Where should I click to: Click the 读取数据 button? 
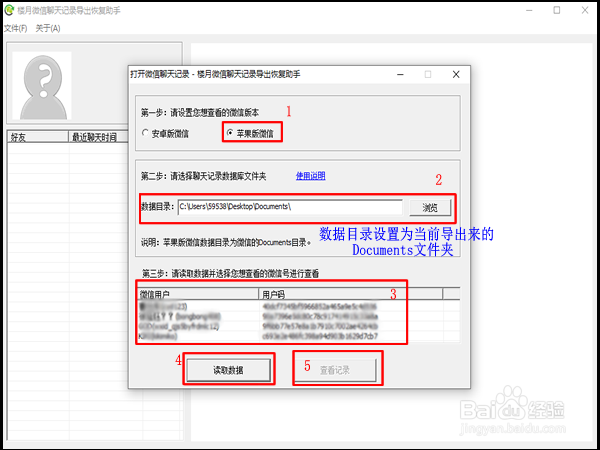(228, 370)
